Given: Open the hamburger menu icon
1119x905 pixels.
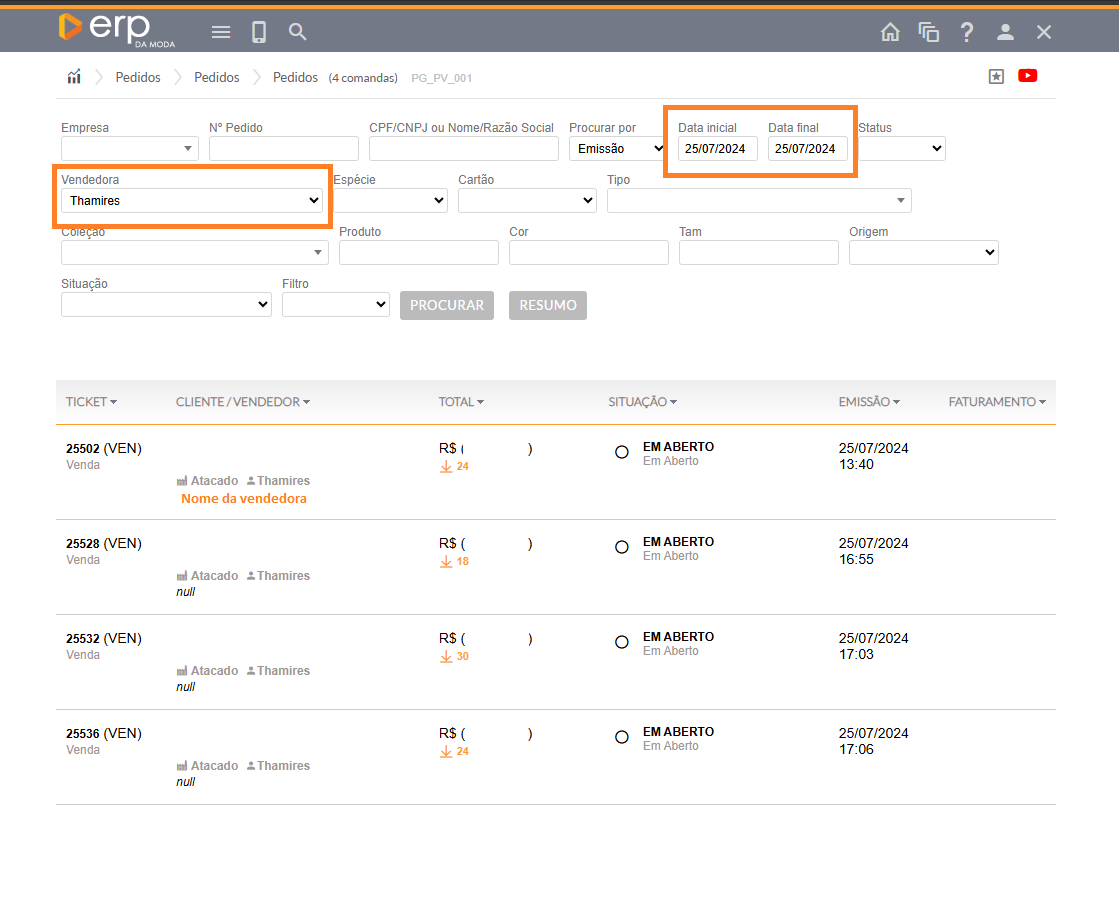Looking at the screenshot, I should pyautogui.click(x=221, y=32).
